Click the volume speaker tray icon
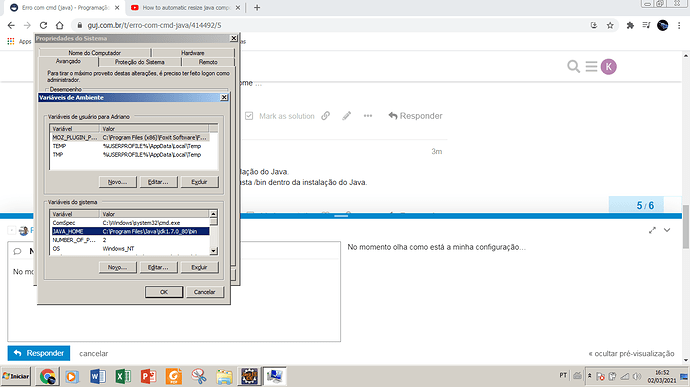This screenshot has height=387, width=690. tap(637, 376)
